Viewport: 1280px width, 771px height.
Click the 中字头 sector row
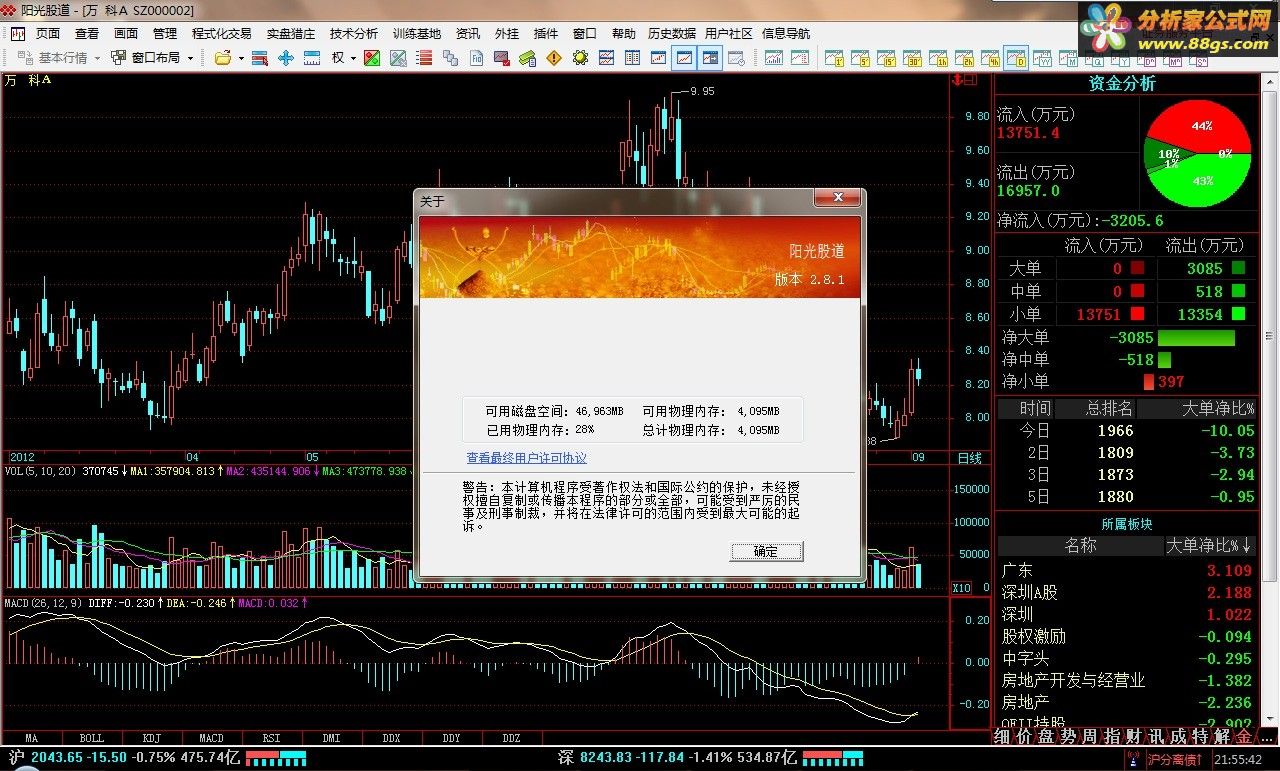point(1128,658)
